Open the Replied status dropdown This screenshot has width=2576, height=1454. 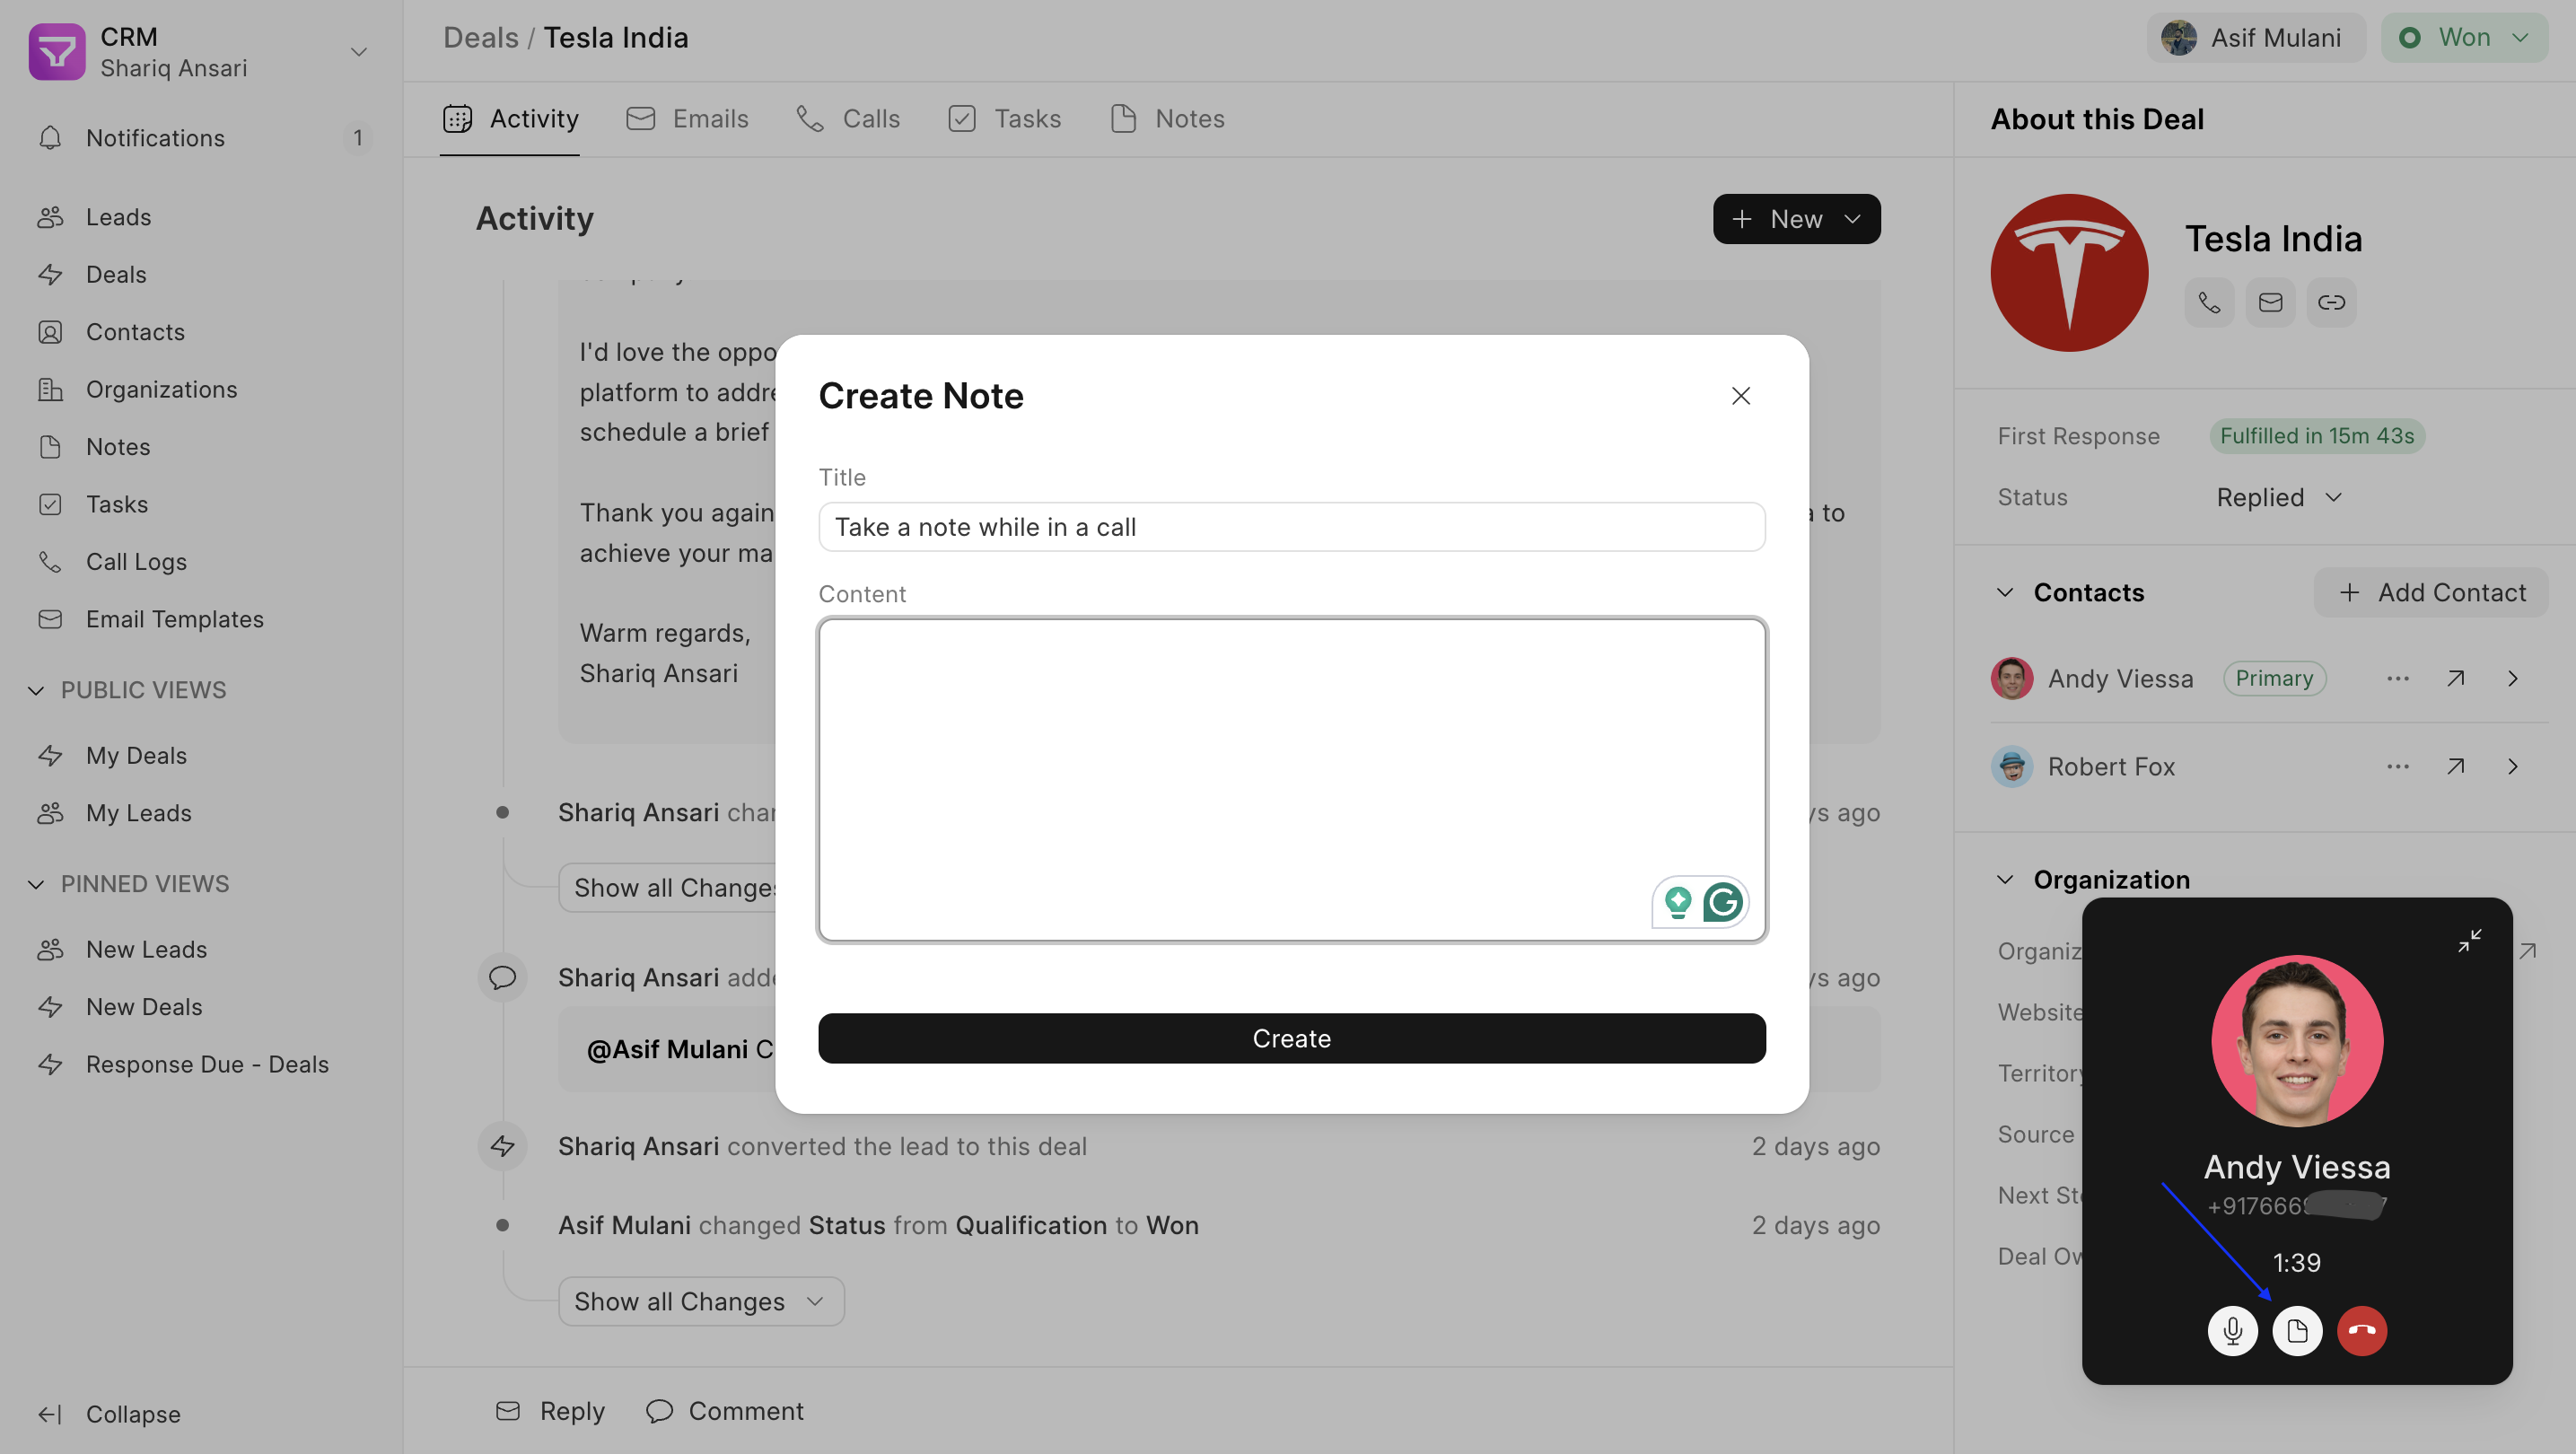click(x=2279, y=498)
